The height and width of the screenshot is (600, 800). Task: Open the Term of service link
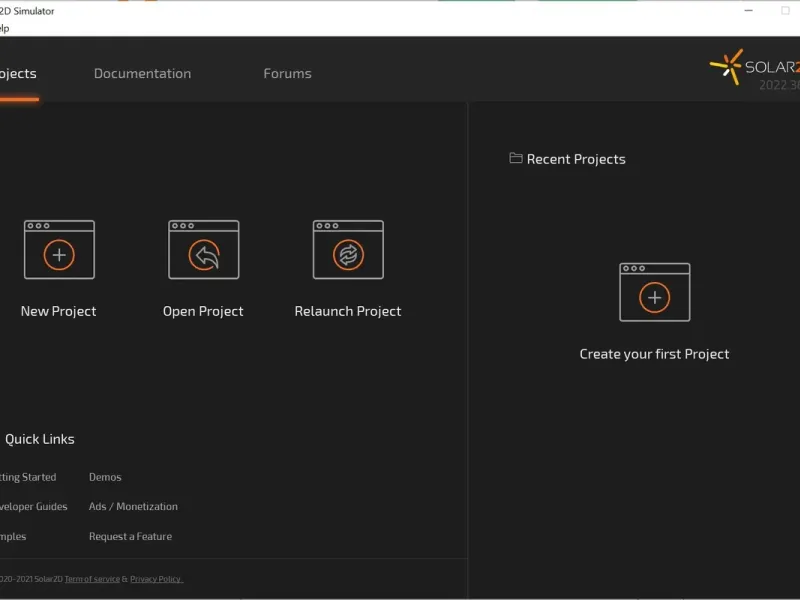92,579
